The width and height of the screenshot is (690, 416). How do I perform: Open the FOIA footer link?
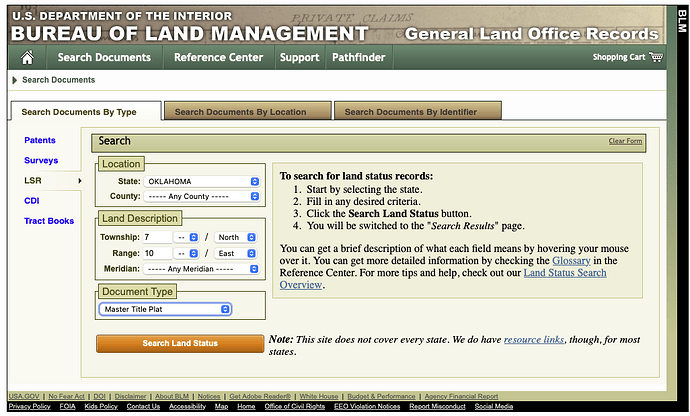[x=67, y=407]
